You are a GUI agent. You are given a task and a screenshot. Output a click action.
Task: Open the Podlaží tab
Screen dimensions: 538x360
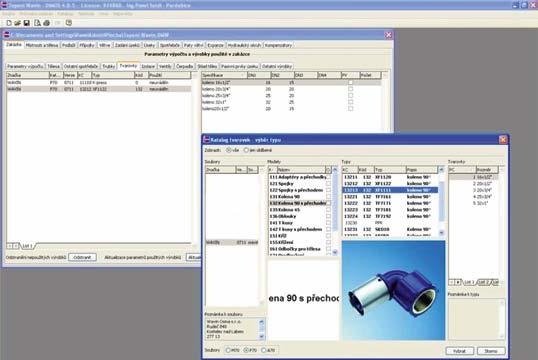(x=69, y=45)
